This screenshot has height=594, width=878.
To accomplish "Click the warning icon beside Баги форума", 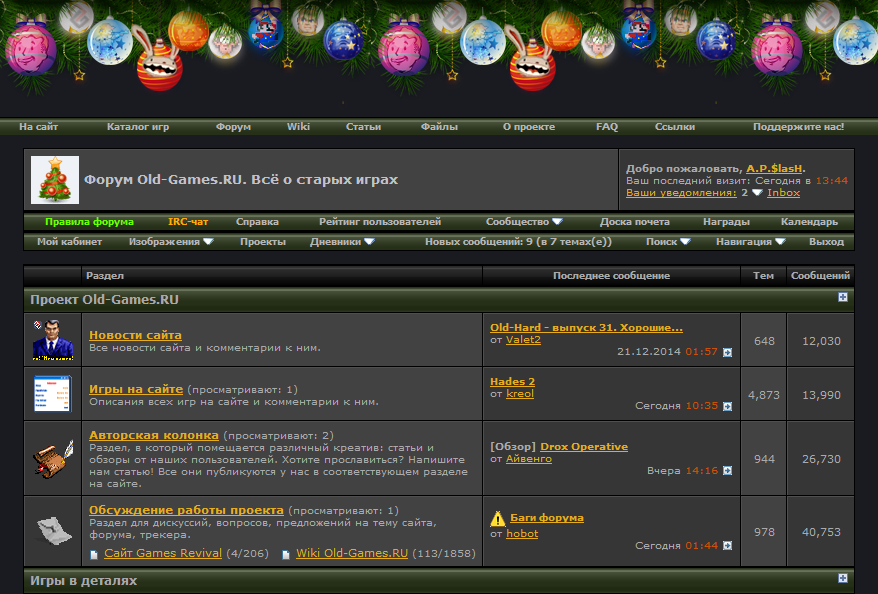I will (497, 519).
